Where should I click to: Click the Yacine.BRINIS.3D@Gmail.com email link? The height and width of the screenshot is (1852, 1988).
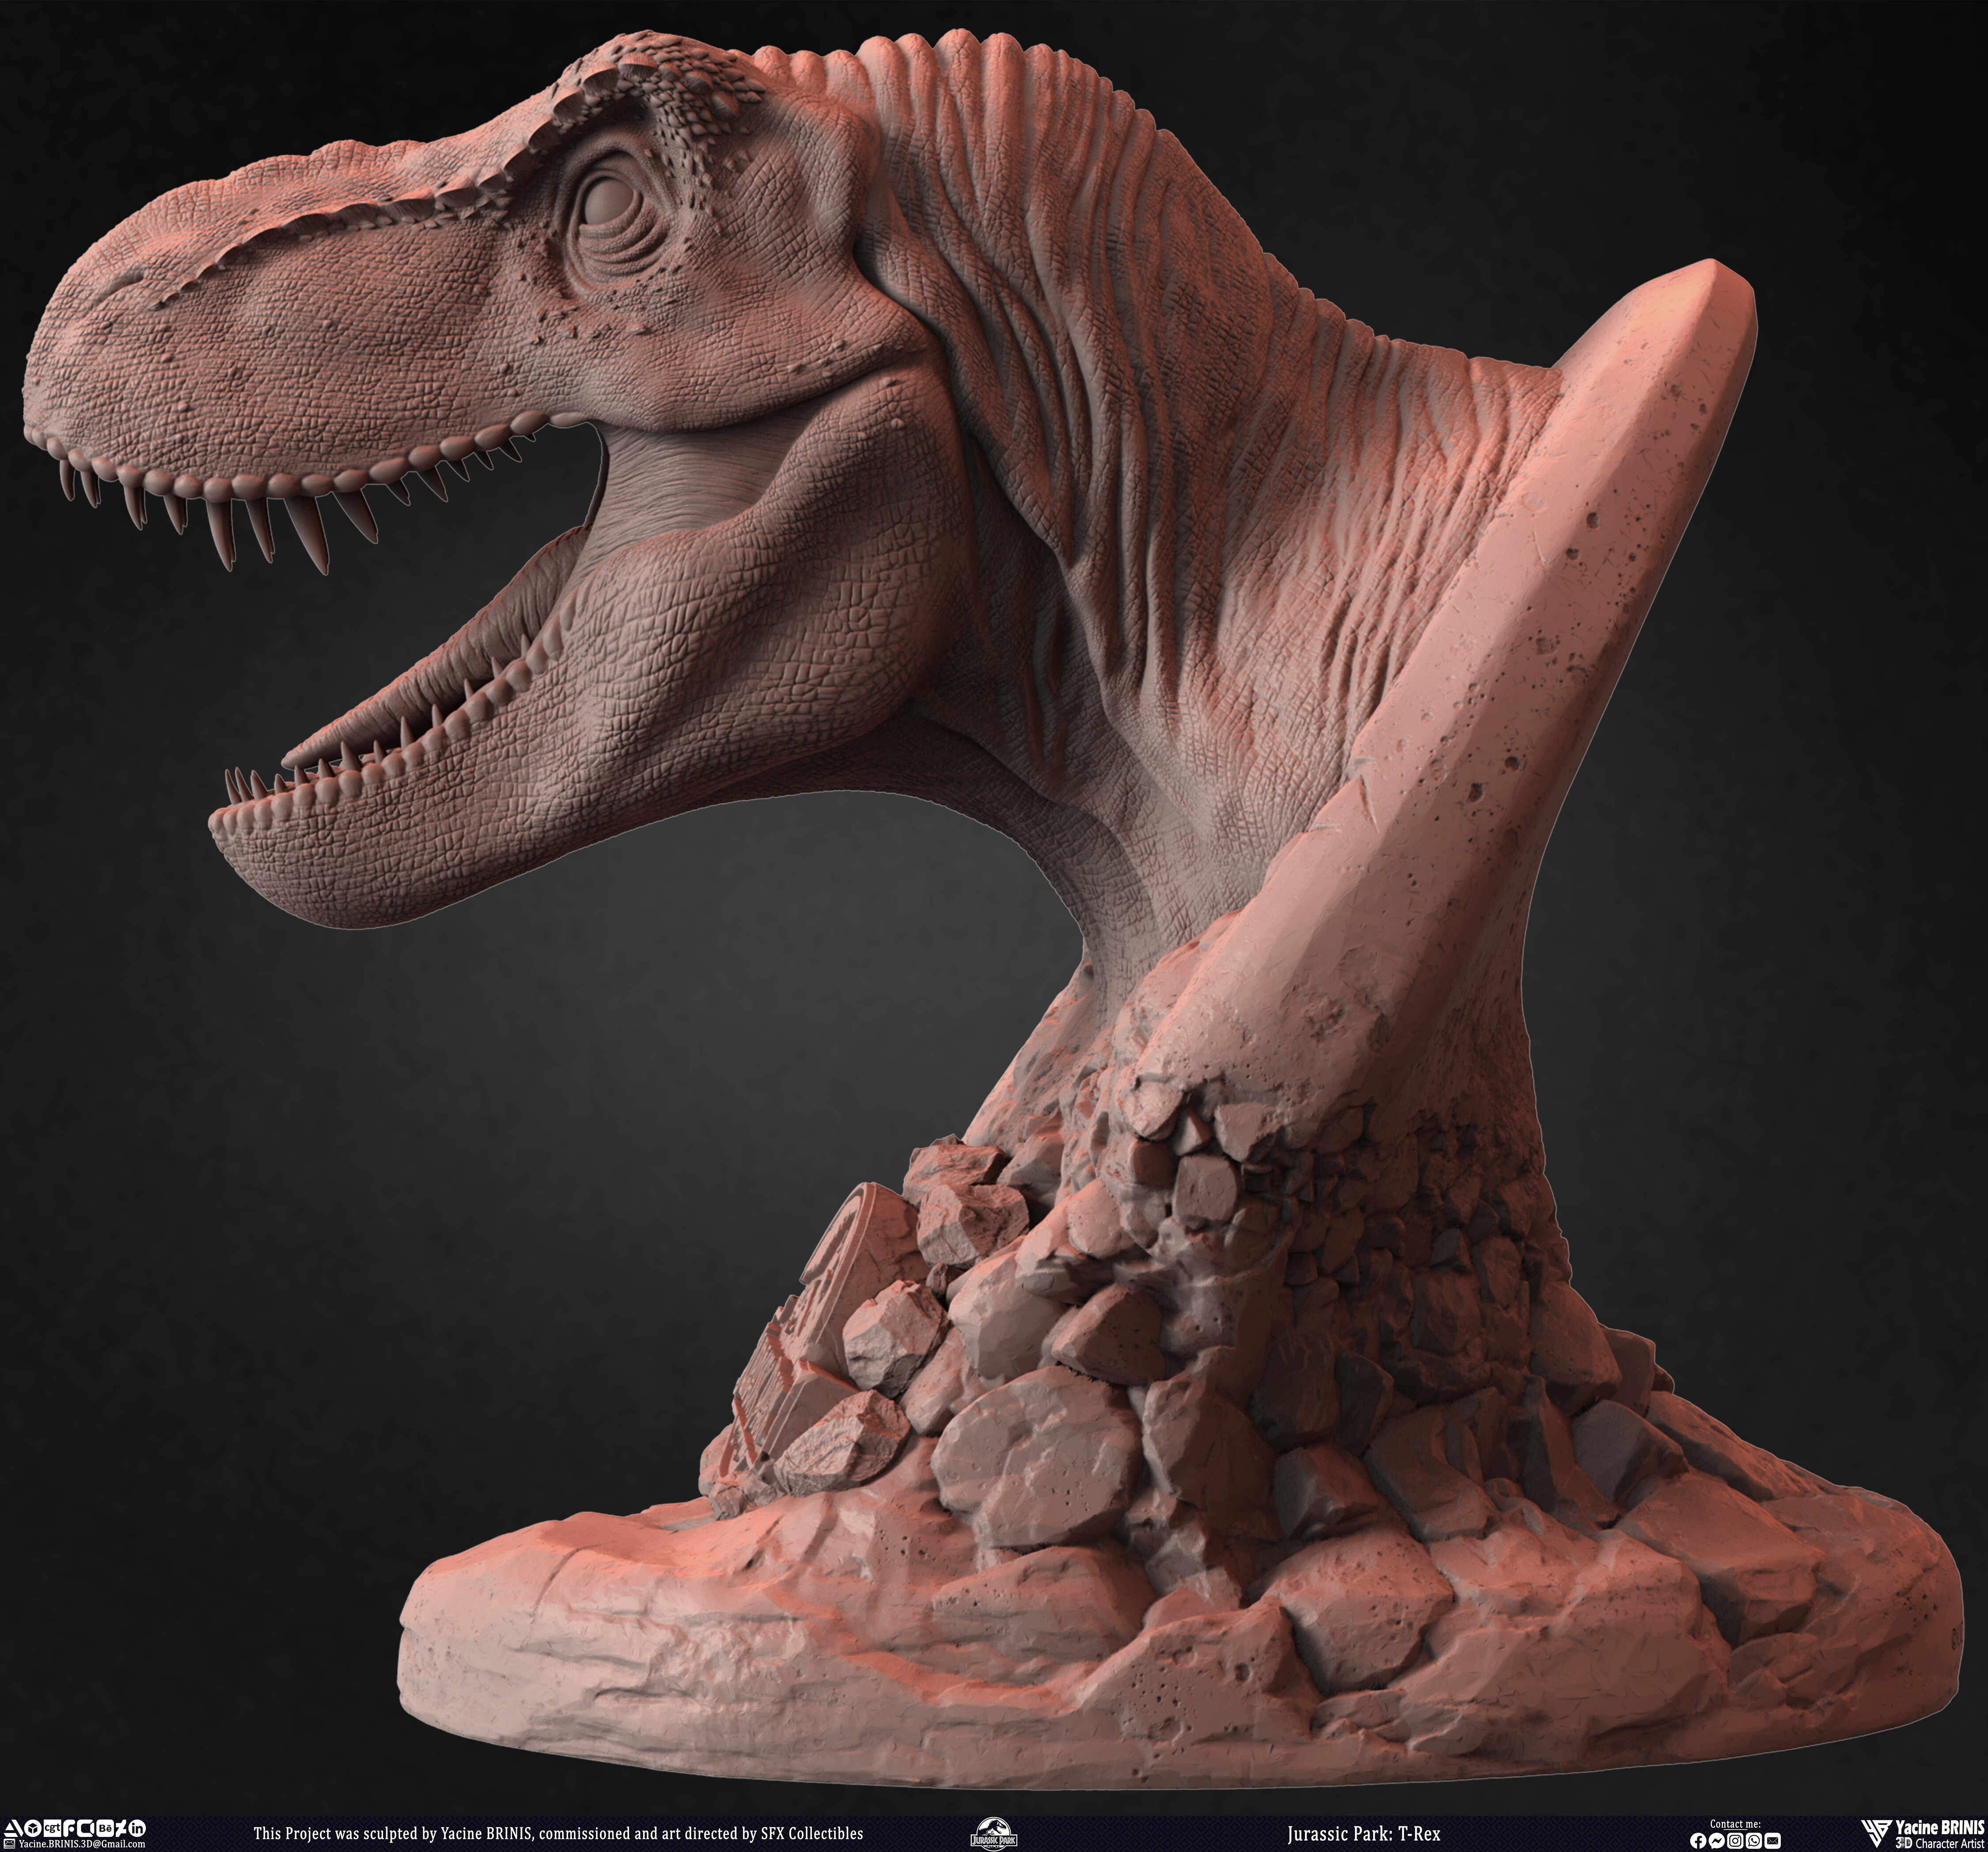point(82,1843)
